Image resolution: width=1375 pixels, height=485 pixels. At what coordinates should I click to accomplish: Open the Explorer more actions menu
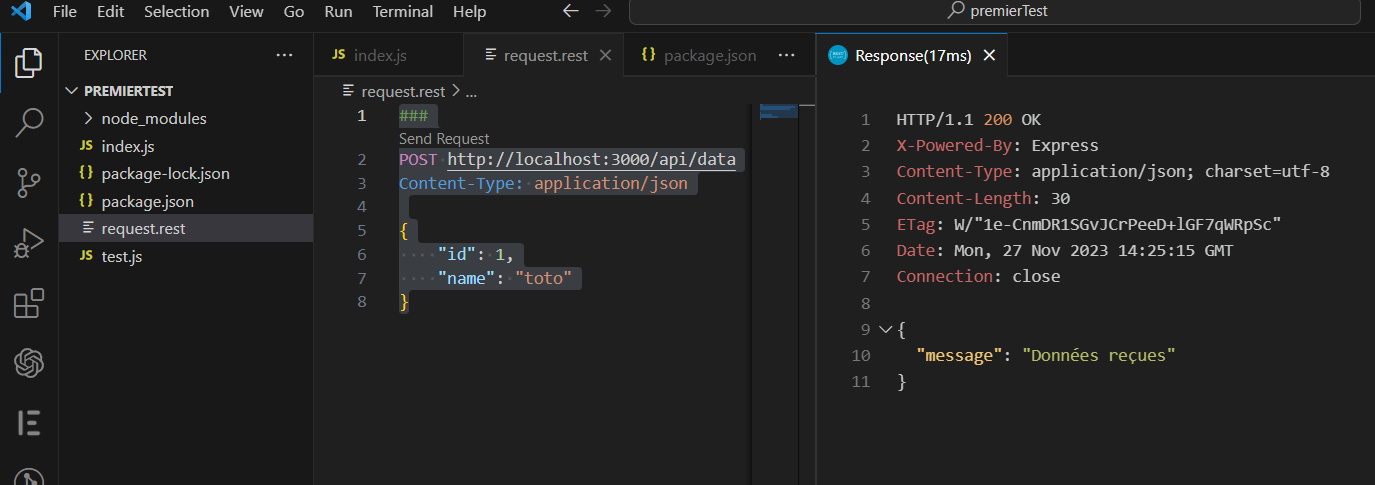click(285, 55)
